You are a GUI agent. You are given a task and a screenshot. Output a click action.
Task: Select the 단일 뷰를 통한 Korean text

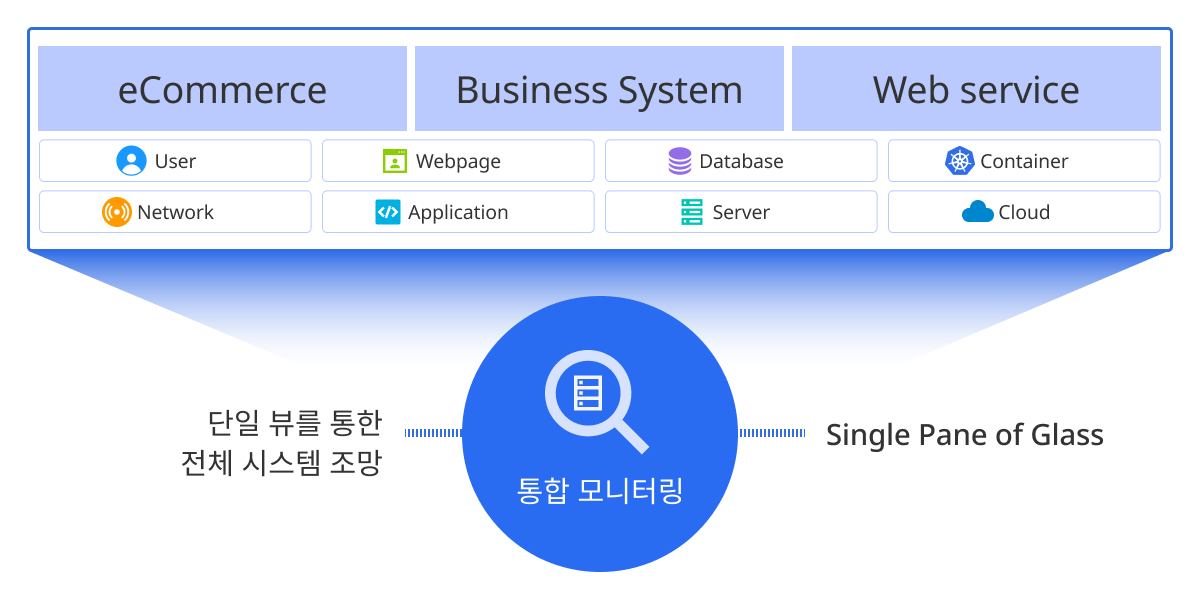coord(295,421)
